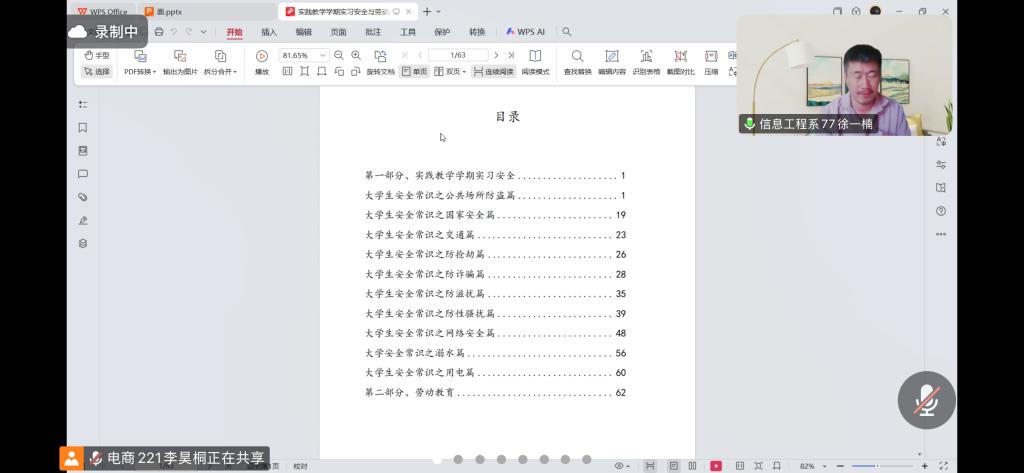The height and width of the screenshot is (473, 1024).
Task: Expand the 81.65% zoom dropdown
Action: (x=323, y=55)
